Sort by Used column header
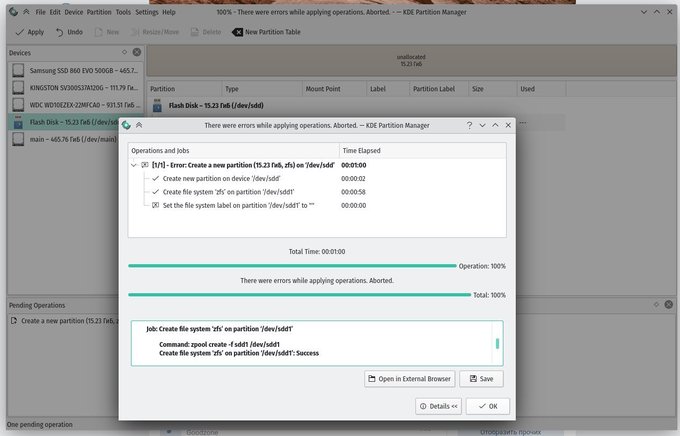The height and width of the screenshot is (436, 680). pos(541,89)
